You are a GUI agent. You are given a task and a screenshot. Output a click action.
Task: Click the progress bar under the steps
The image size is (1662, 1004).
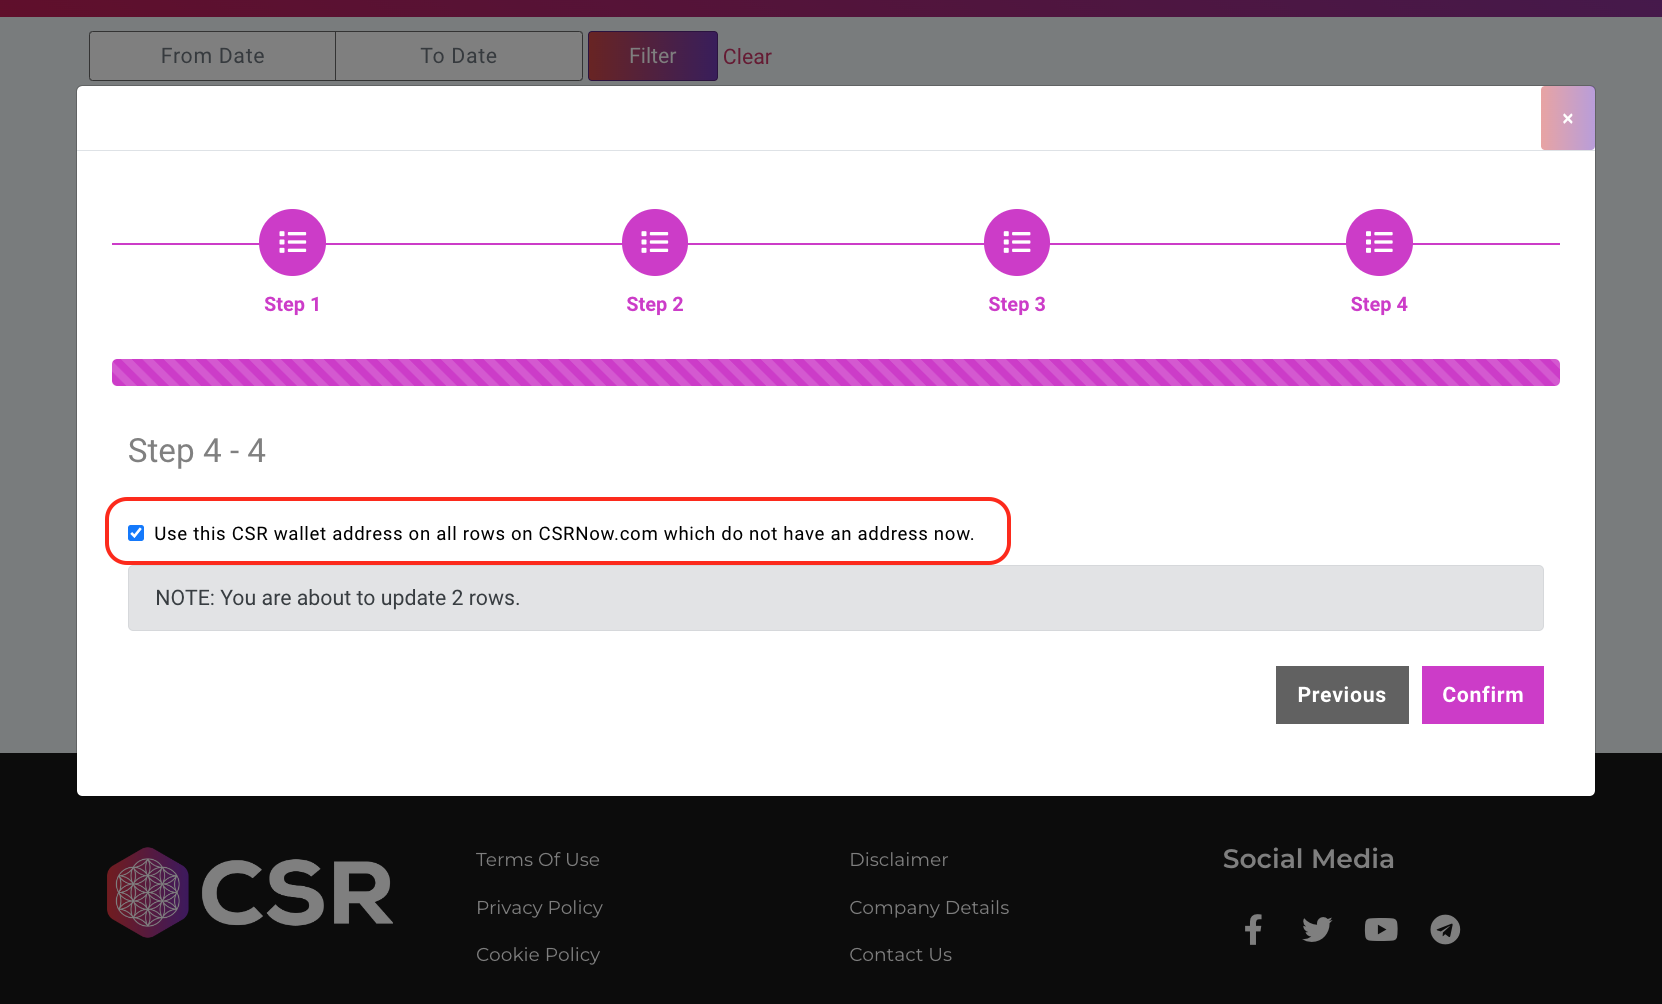835,371
